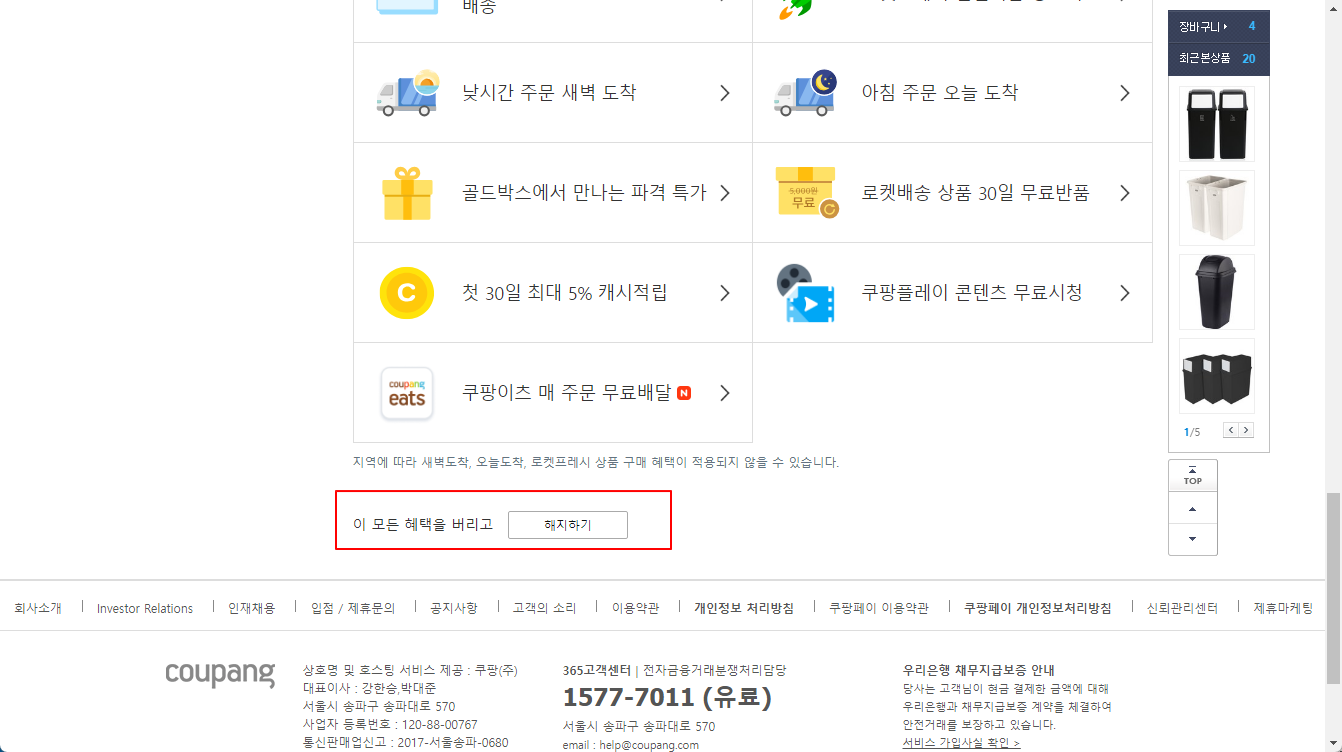Open Investor Relations footer link
This screenshot has height=752, width=1342.
(145, 608)
